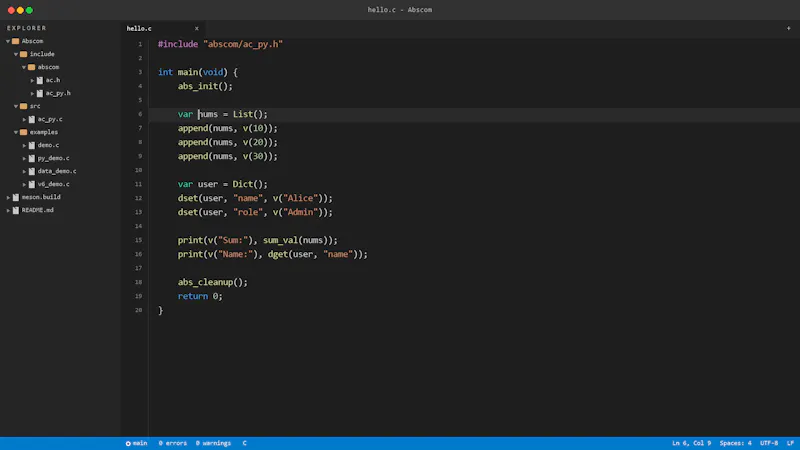Screen dimensions: 800x450
Task: Click the demo.c file icon
Action: [x=32, y=145]
